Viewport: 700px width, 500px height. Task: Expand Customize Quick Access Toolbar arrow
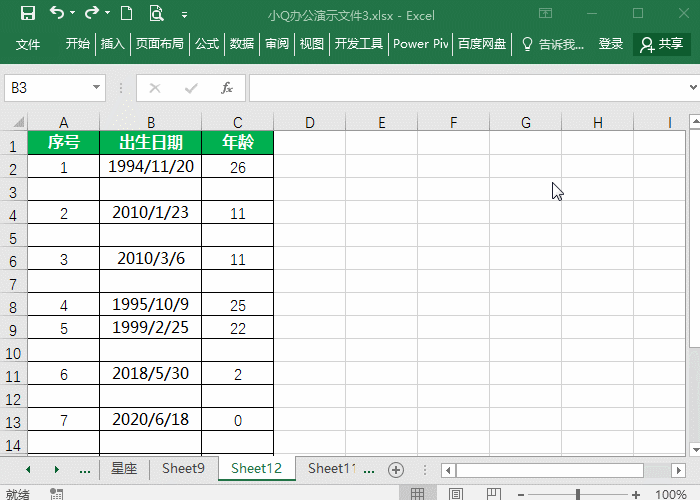pos(184,15)
